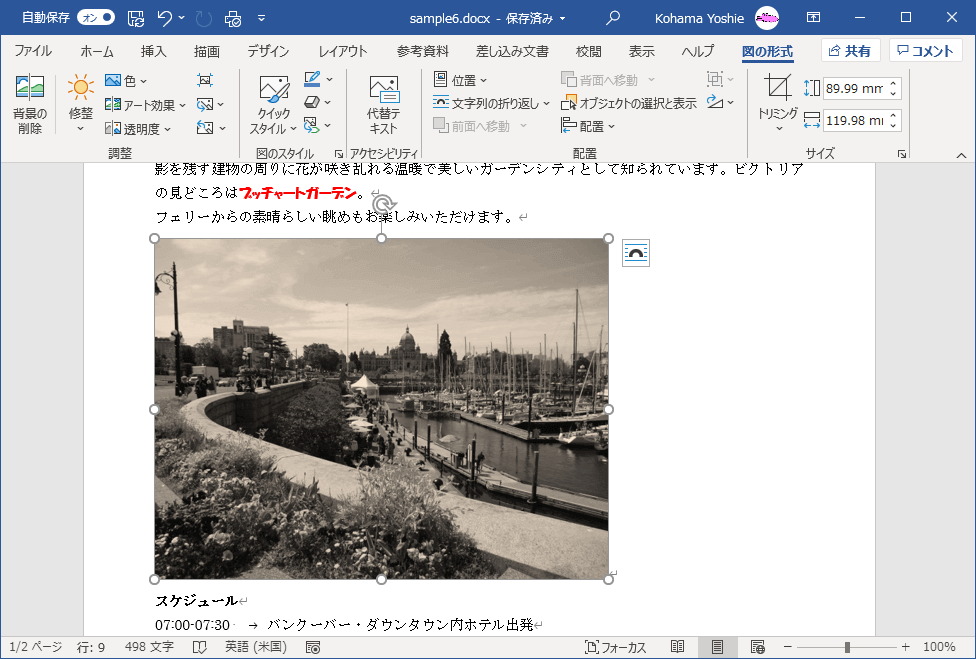Open the クイックスタイル gallery icon
Screen dimensions: 976x659
[274, 89]
